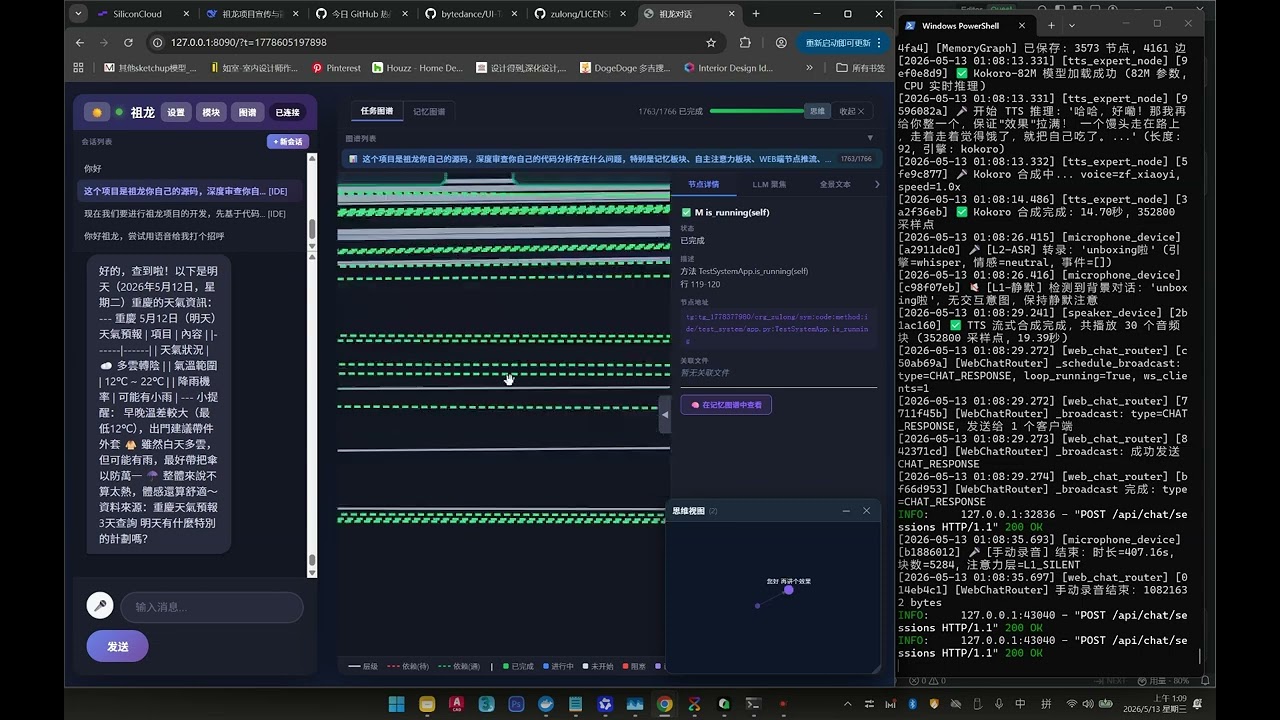Open the Houzz - Home De... bookmark

tap(418, 68)
